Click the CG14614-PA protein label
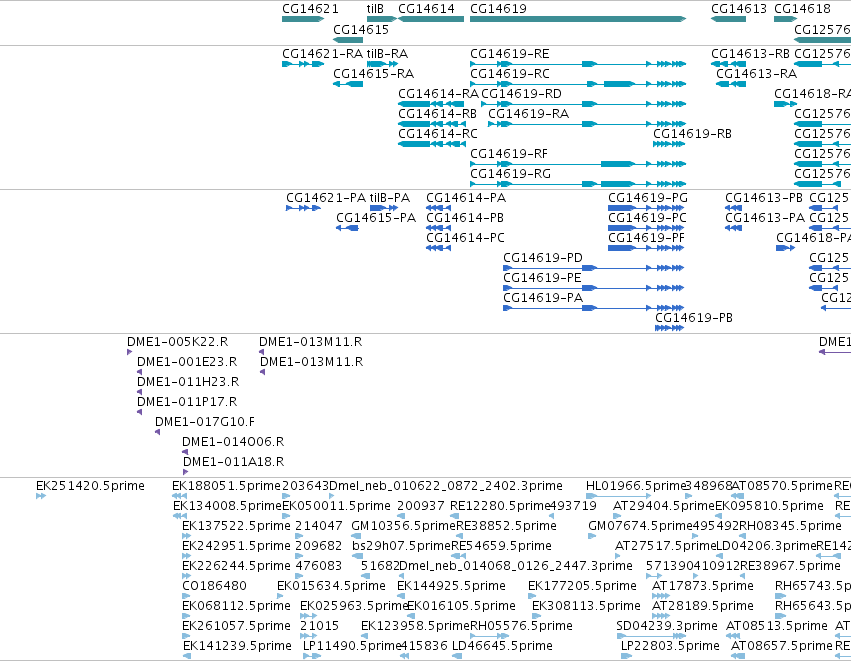Screen dimensions: 851x661 click(466, 198)
